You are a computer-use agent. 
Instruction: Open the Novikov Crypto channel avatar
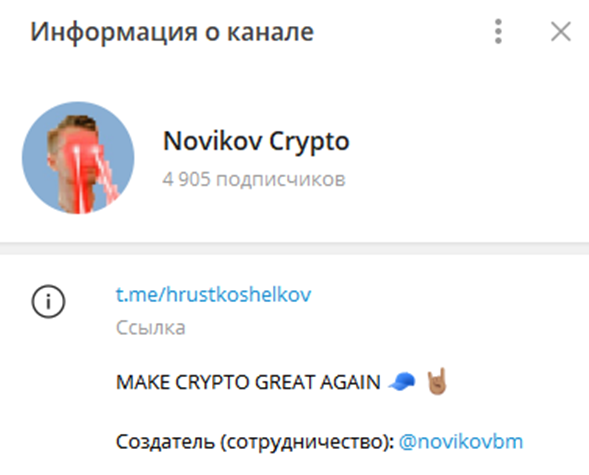[x=78, y=158]
